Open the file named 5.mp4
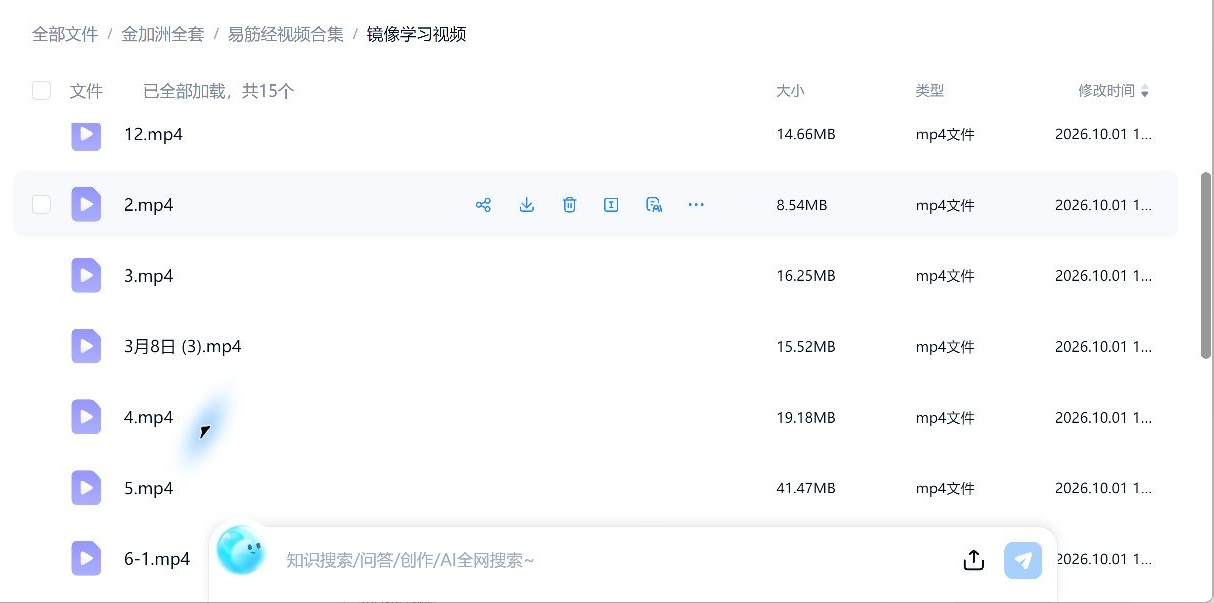The width and height of the screenshot is (1214, 603). 149,488
